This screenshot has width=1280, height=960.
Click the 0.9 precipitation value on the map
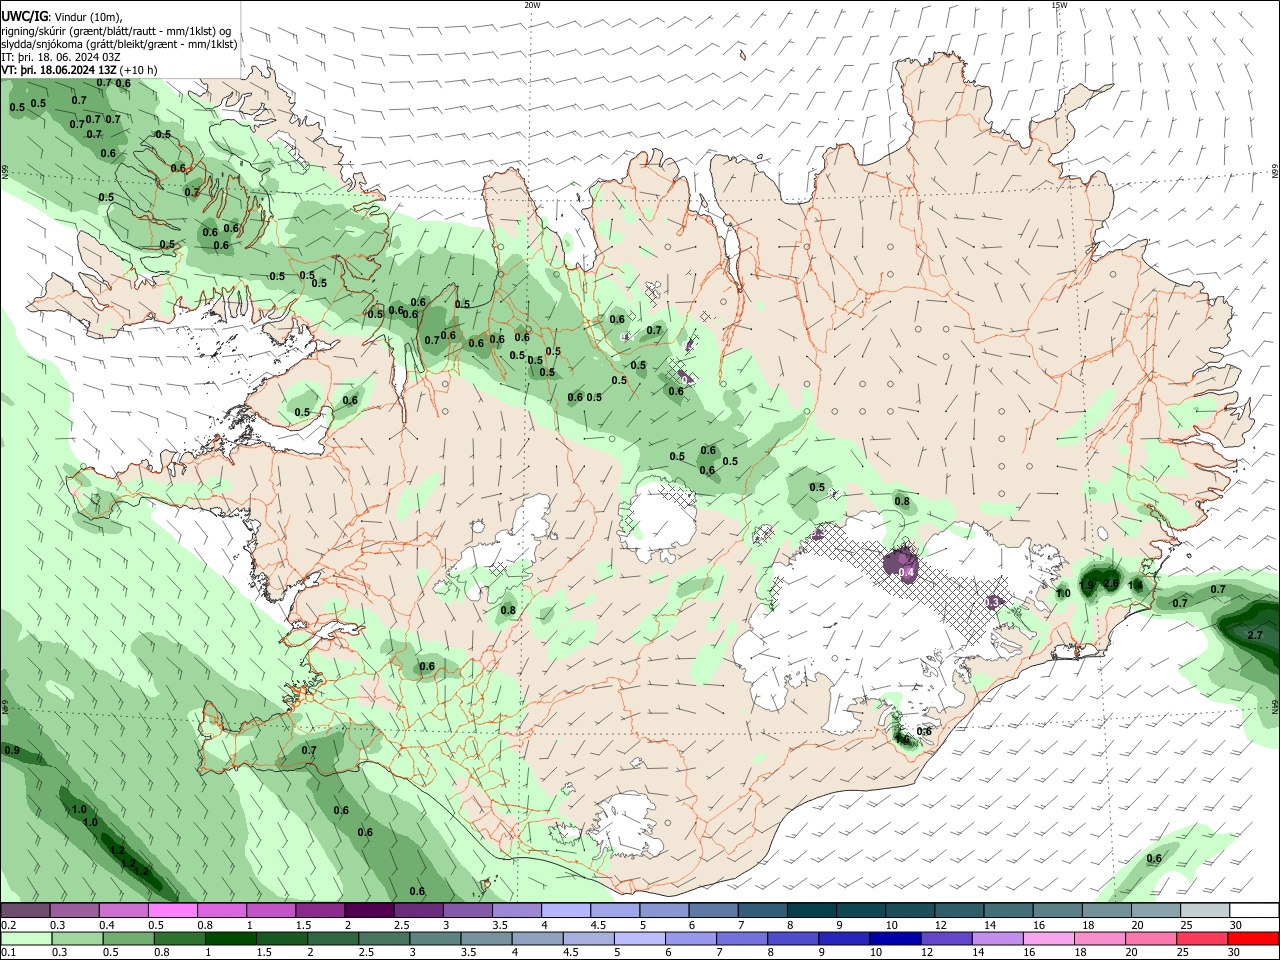click(12, 750)
